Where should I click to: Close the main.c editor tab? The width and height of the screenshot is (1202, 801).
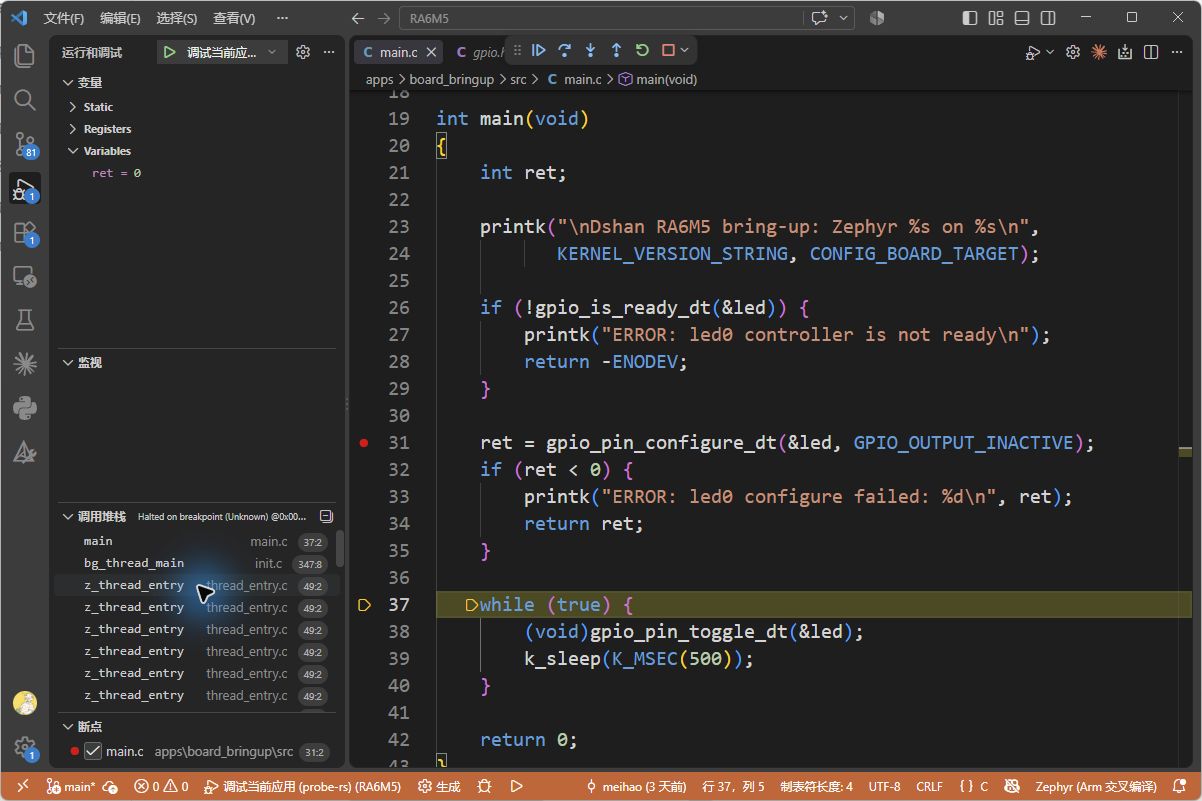pos(432,52)
